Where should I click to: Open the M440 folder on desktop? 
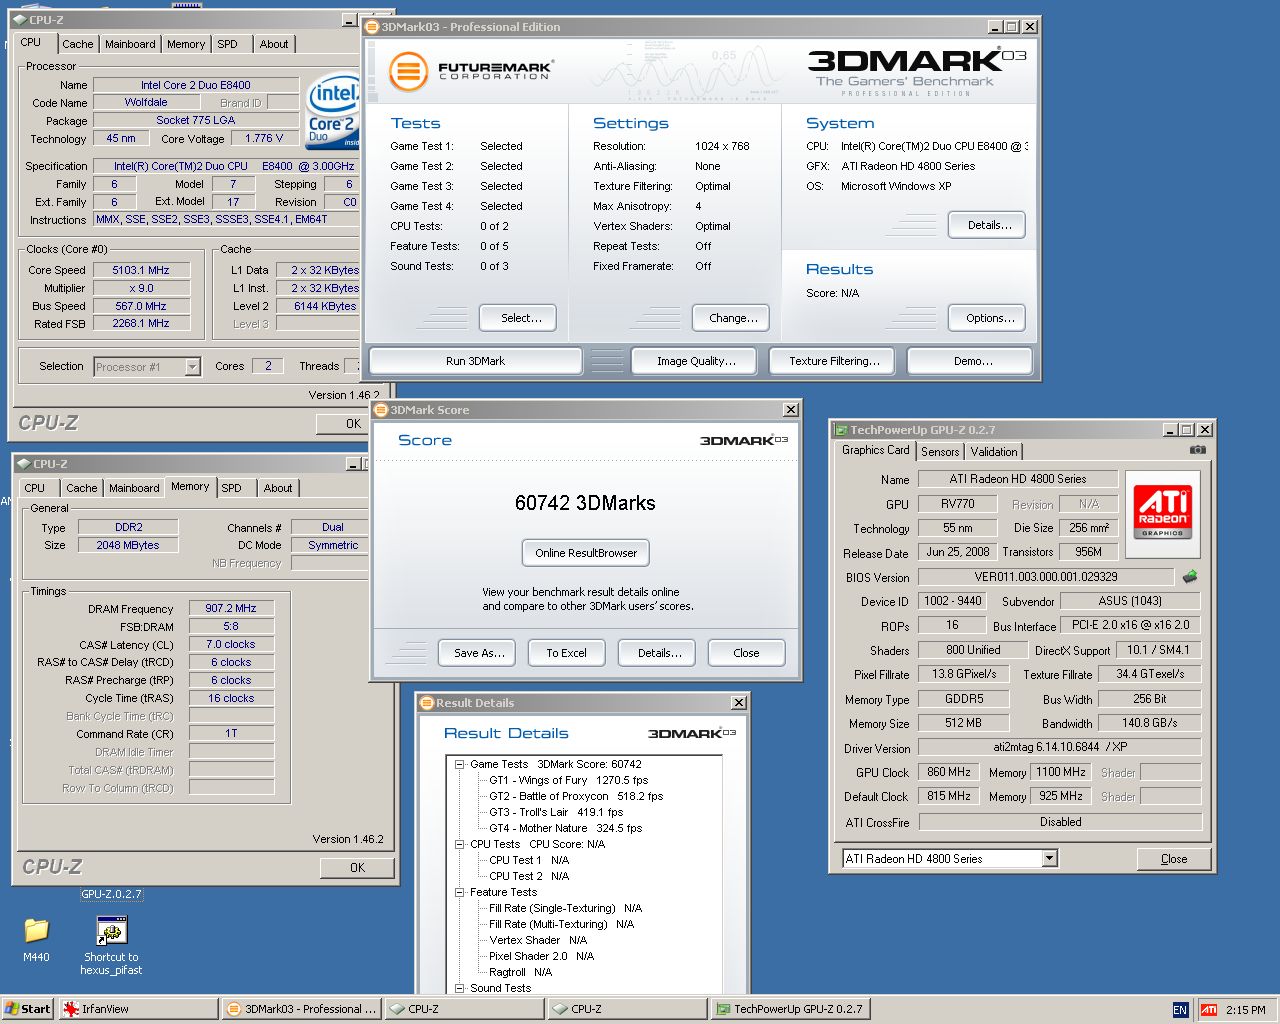36,939
